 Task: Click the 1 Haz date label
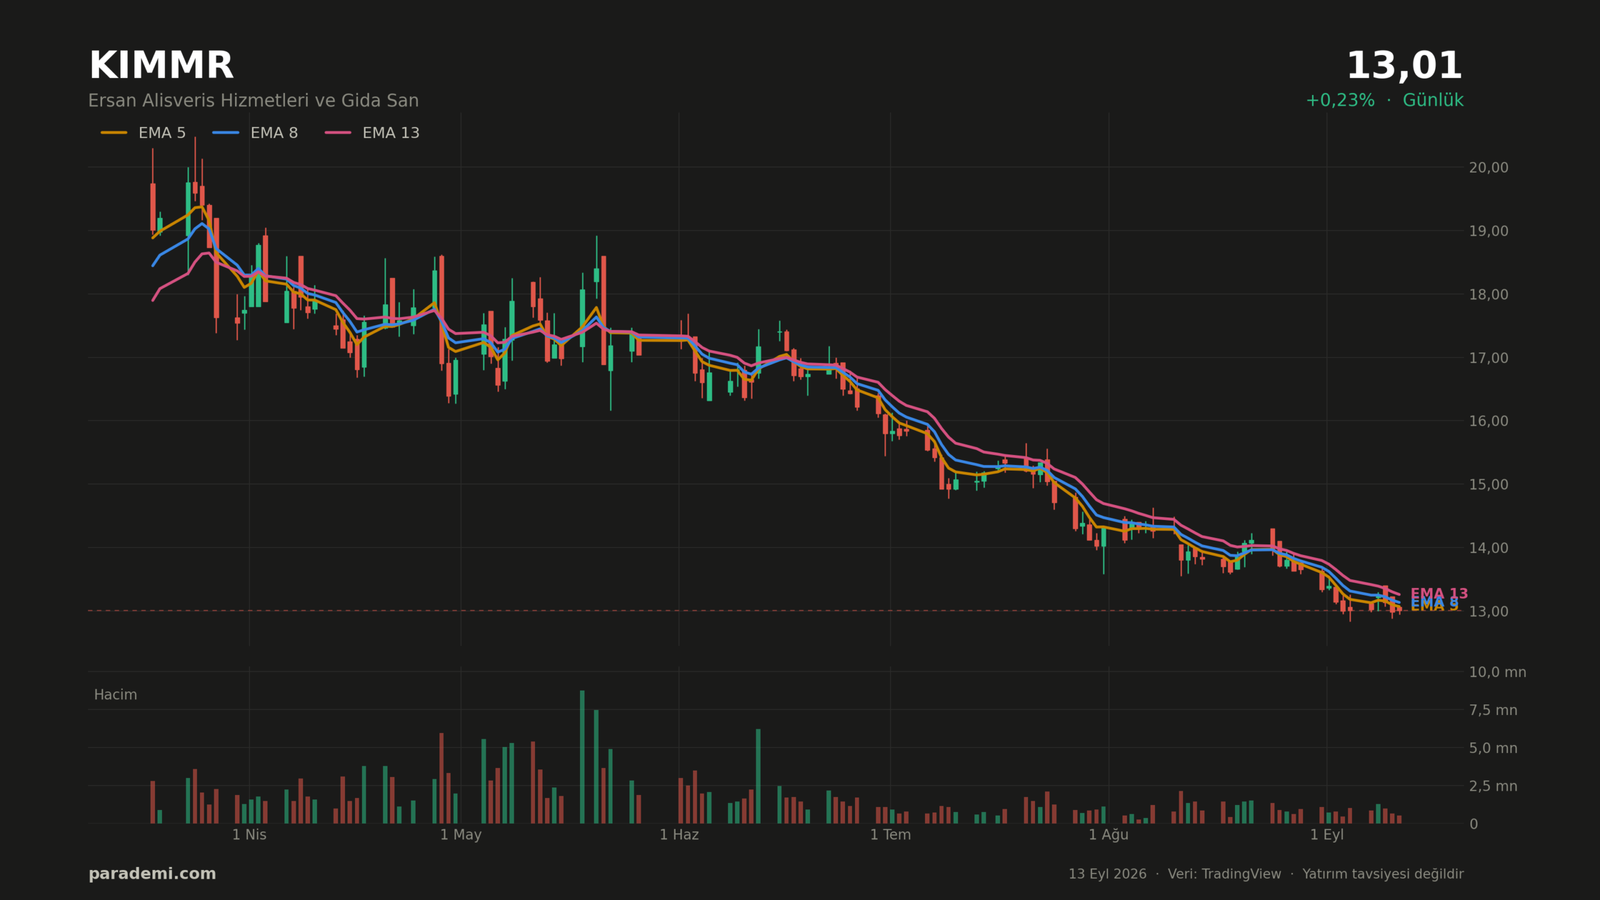[679, 835]
